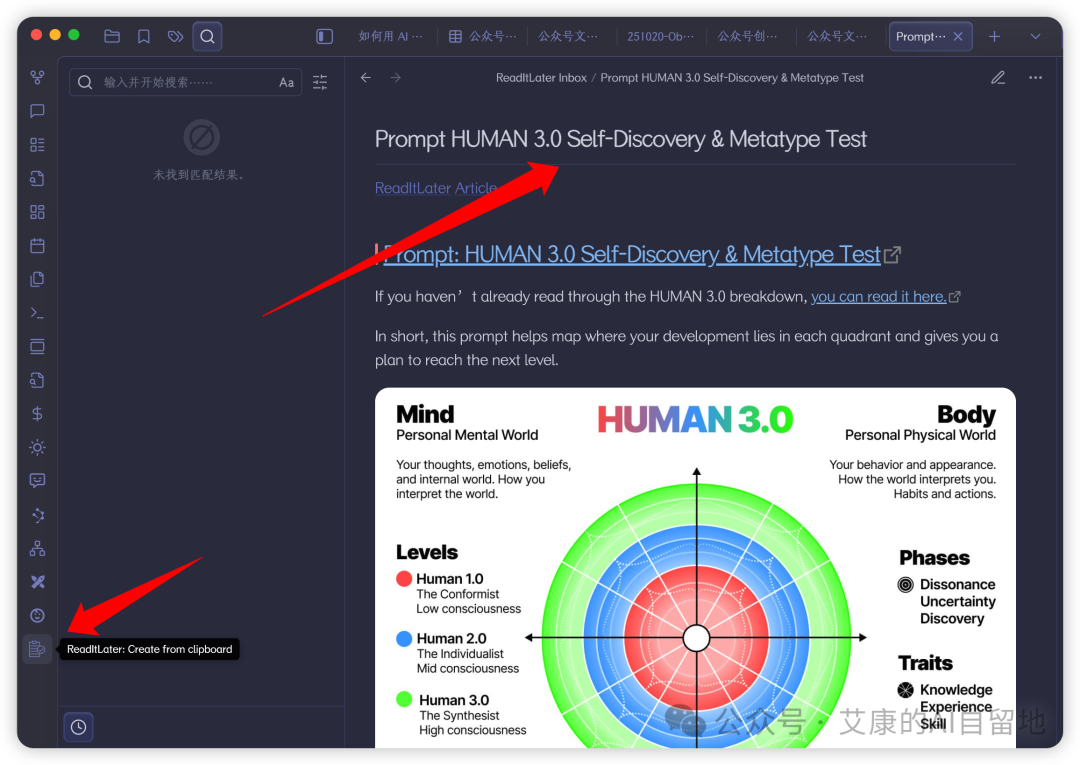Screen dimensions: 1080x765
Task: Toggle the left sidebar panel icon
Action: [x=324, y=36]
